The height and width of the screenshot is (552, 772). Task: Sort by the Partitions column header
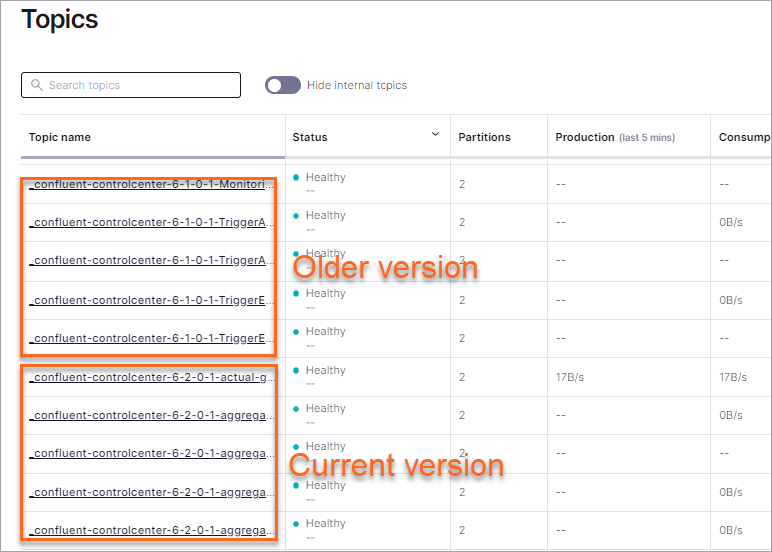pyautogui.click(x=484, y=137)
